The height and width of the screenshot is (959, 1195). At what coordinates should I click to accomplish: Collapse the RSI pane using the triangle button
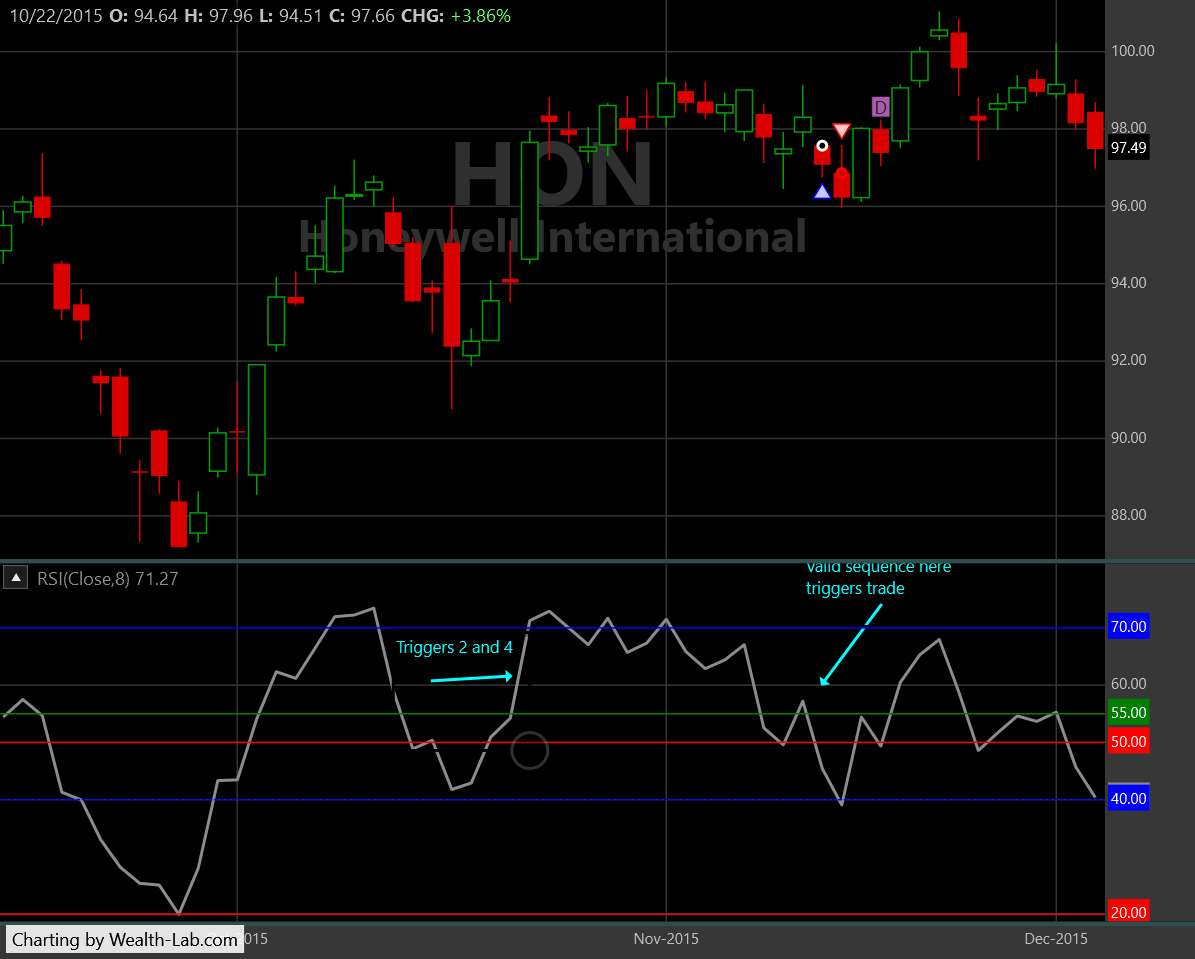[x=15, y=578]
